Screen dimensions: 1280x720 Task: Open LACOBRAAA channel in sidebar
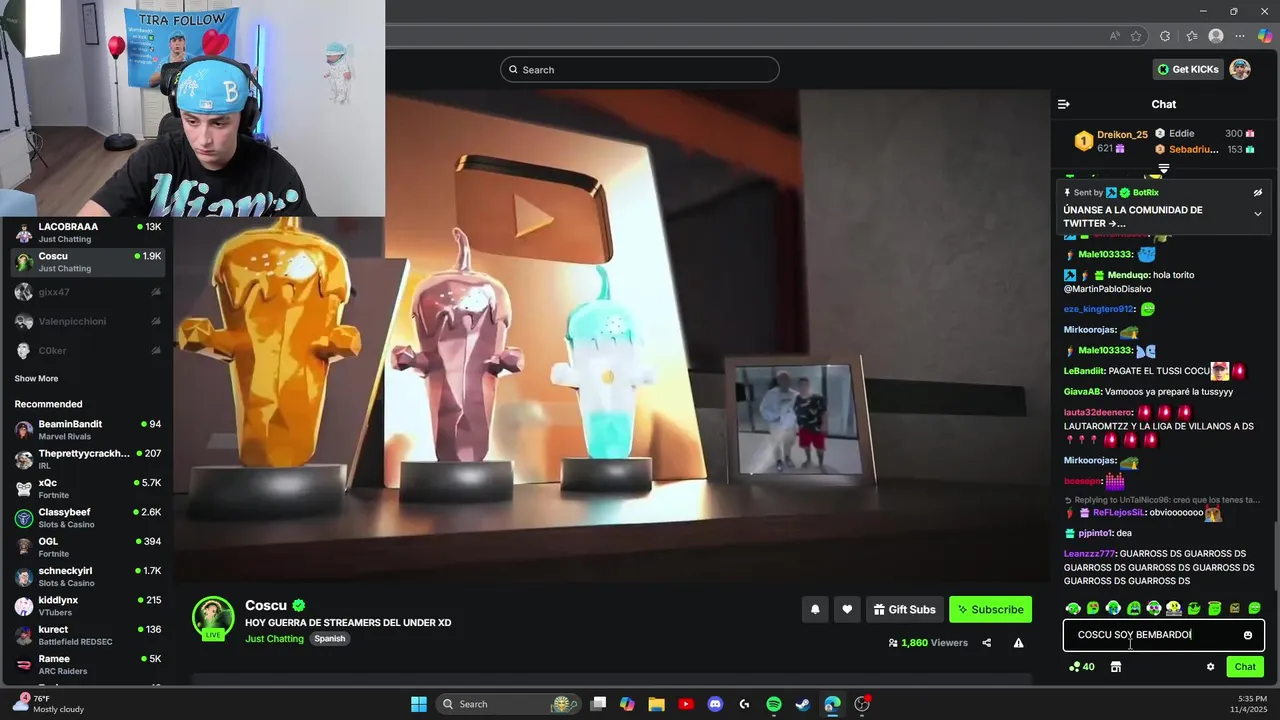(x=88, y=233)
